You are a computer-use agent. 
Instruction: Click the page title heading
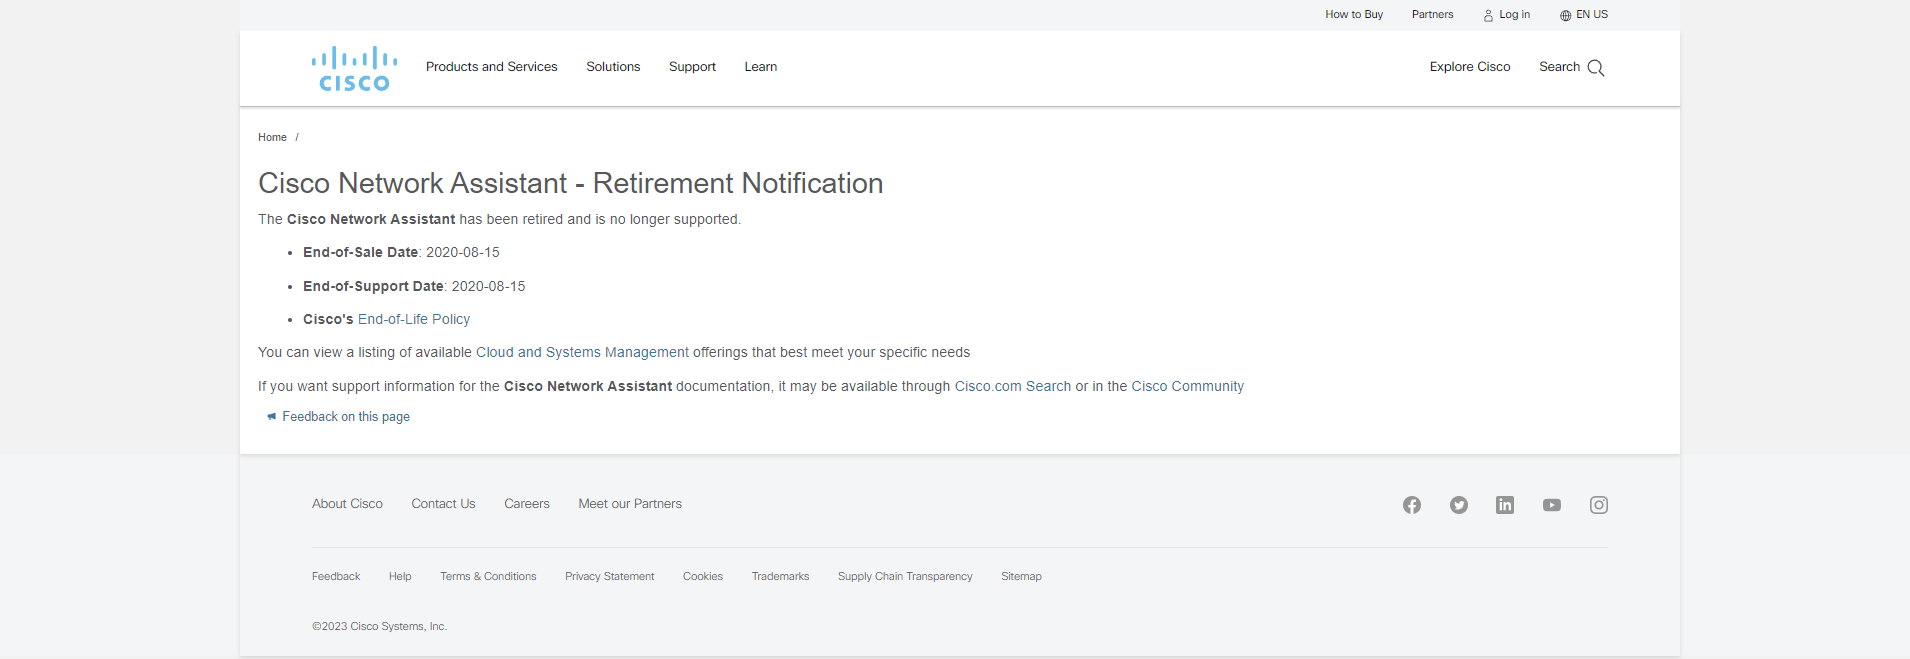(570, 183)
